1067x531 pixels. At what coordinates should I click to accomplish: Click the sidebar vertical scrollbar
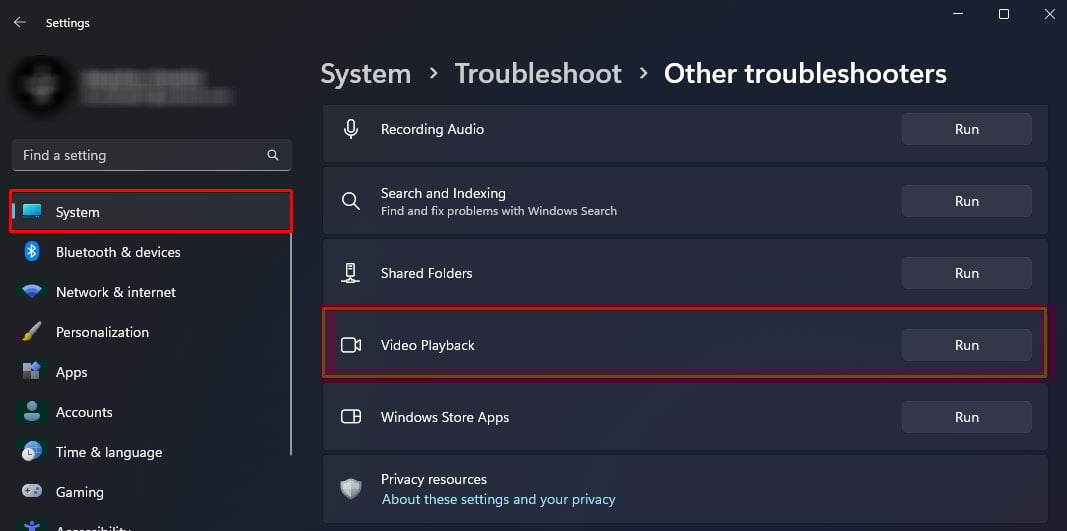coord(291,340)
